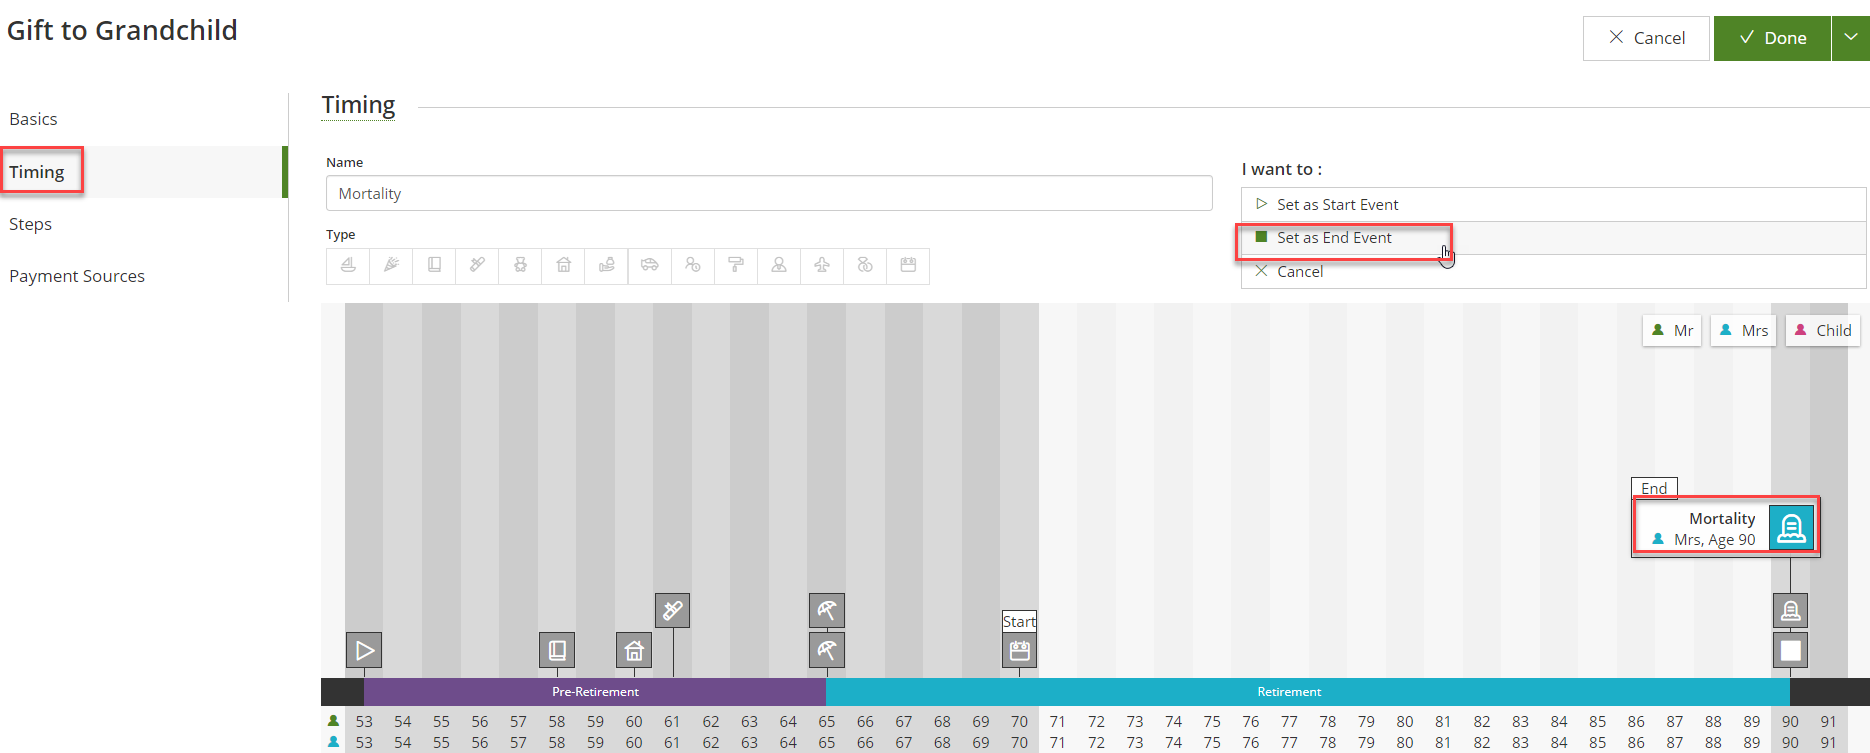Pick the wedding rings event type
This screenshot has width=1870, height=753.
click(865, 266)
